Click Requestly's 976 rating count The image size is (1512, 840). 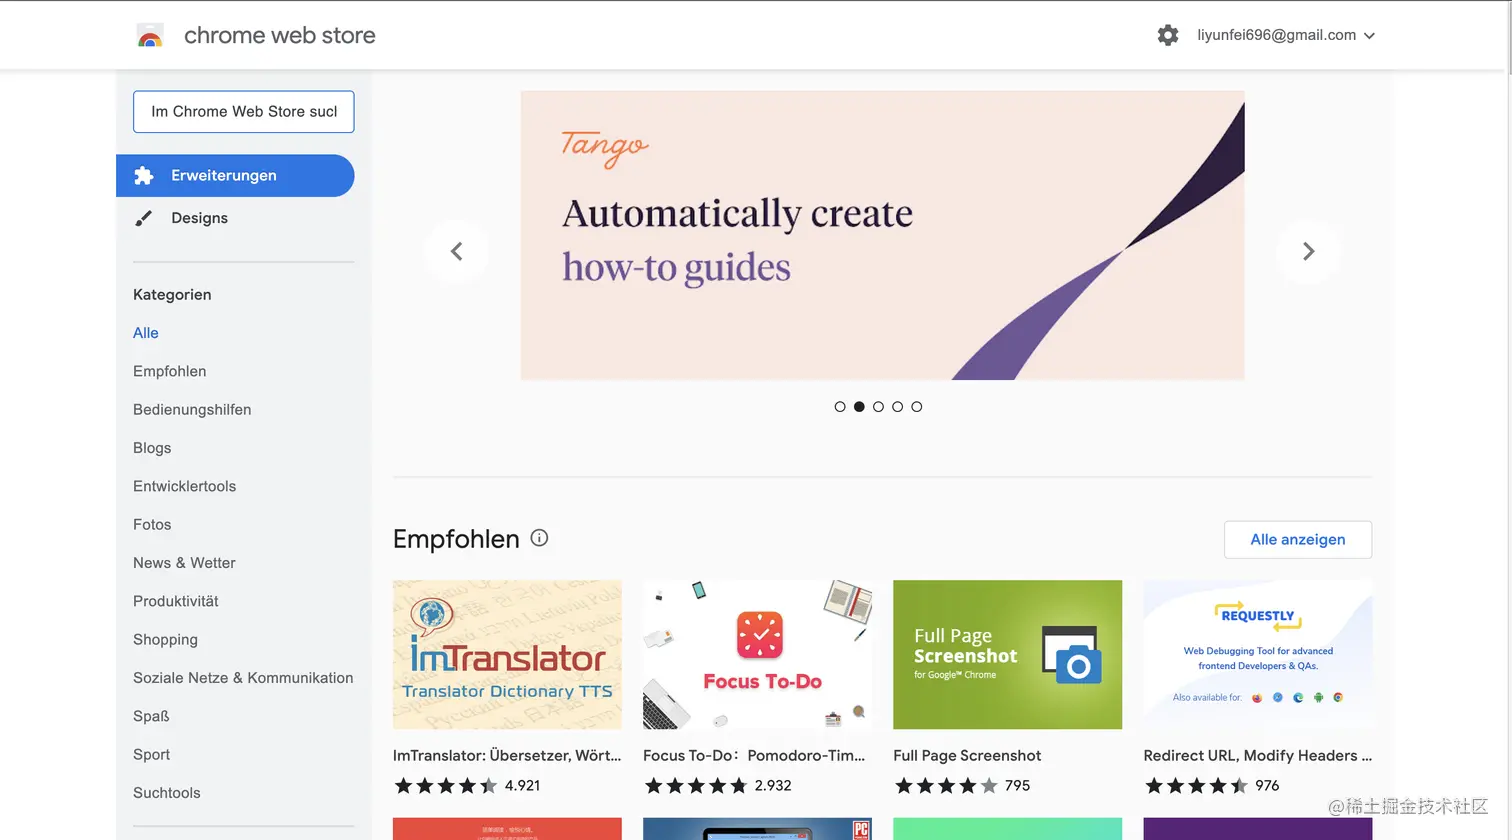click(x=1267, y=786)
